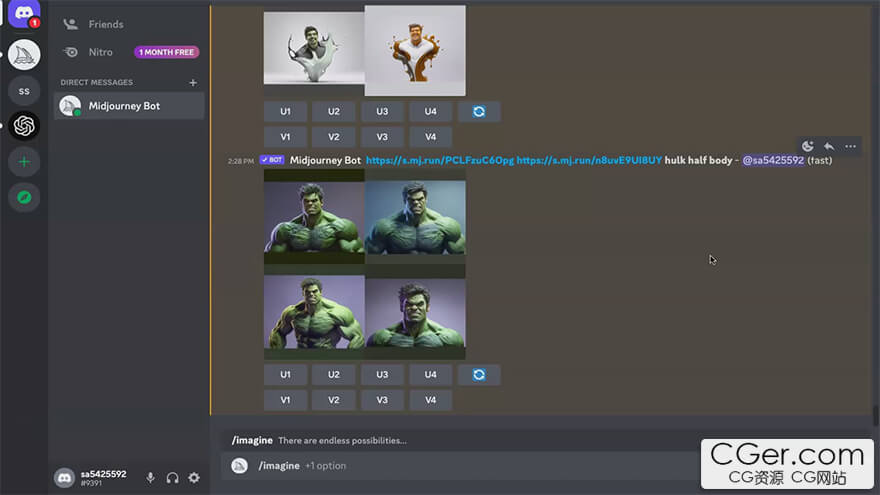Open Midjourney Bot direct message
The width and height of the screenshot is (880, 495).
(129, 106)
